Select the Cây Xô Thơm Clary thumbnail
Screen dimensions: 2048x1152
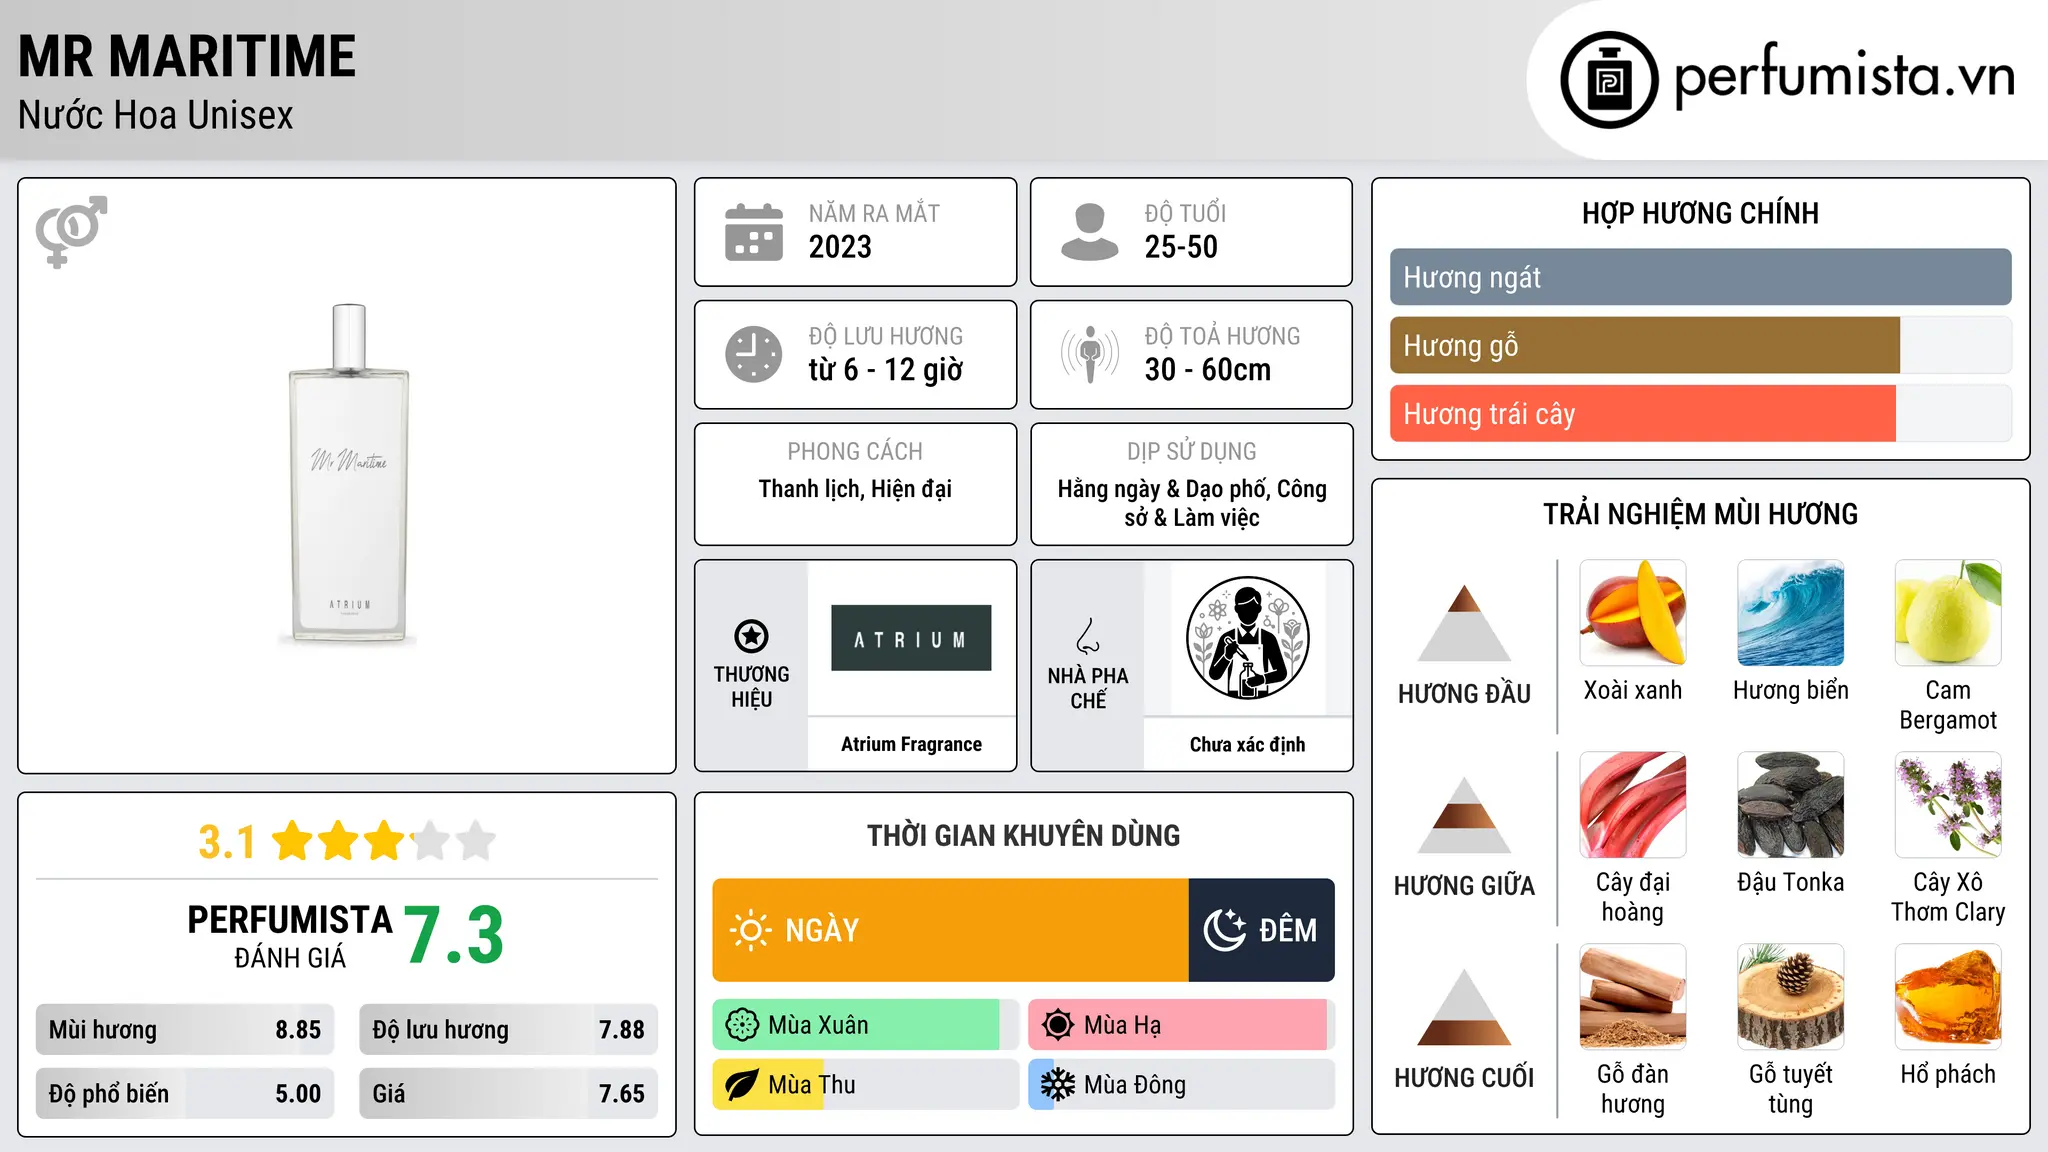pos(1948,805)
